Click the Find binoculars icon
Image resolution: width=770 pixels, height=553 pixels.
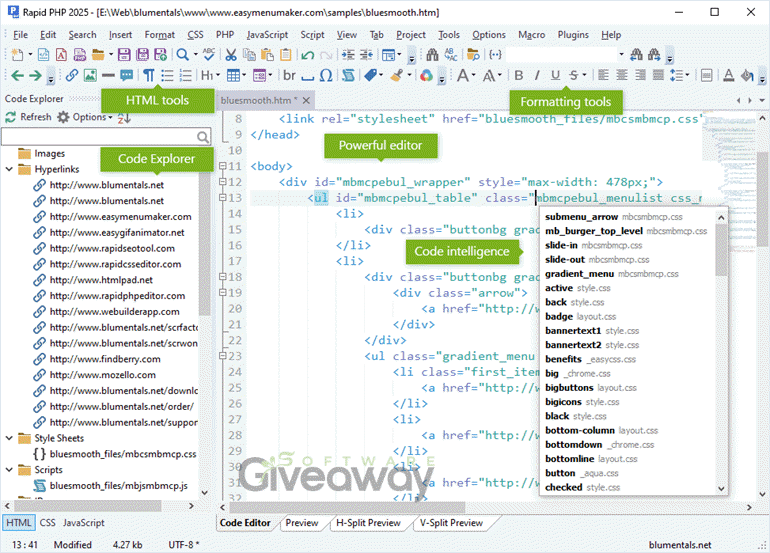[432, 55]
